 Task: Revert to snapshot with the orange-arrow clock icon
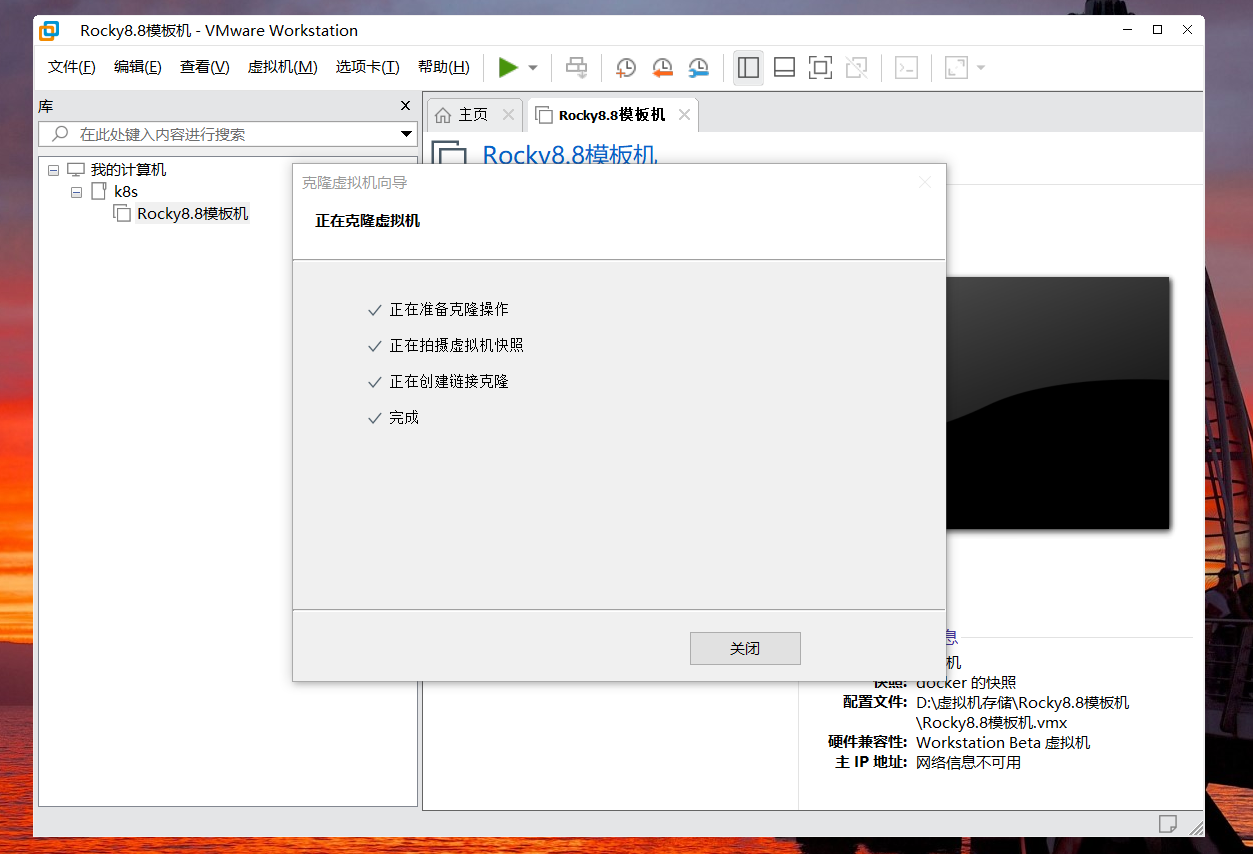pyautogui.click(x=661, y=67)
